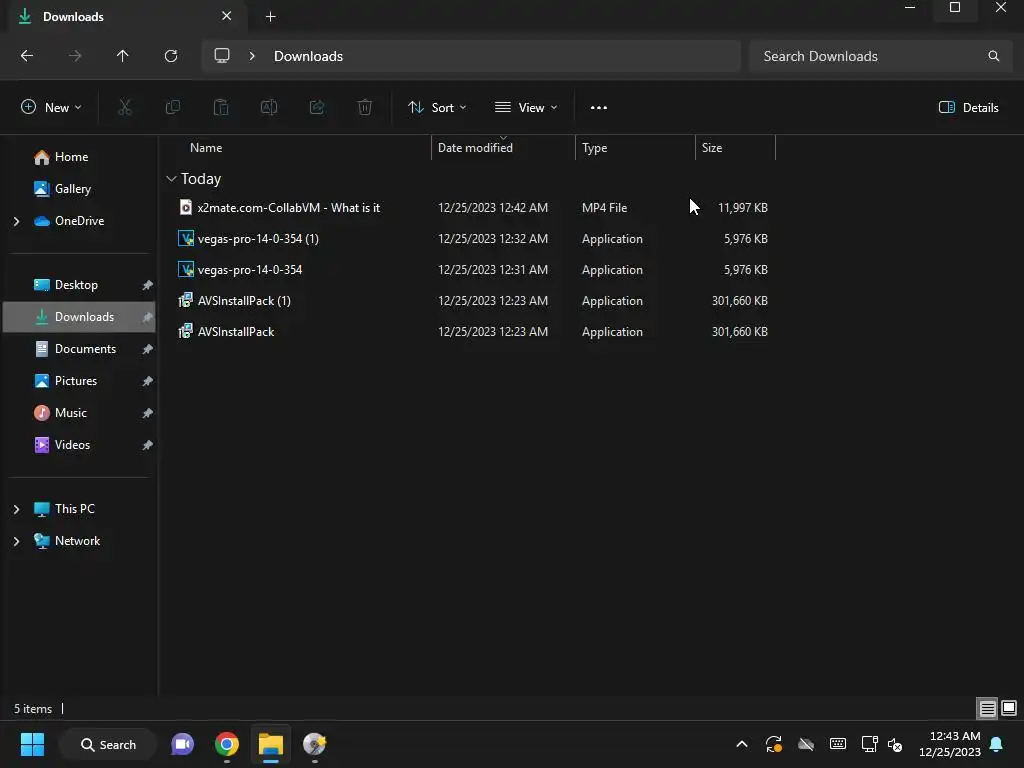Open Windows taskbar Search

[x=108, y=744]
